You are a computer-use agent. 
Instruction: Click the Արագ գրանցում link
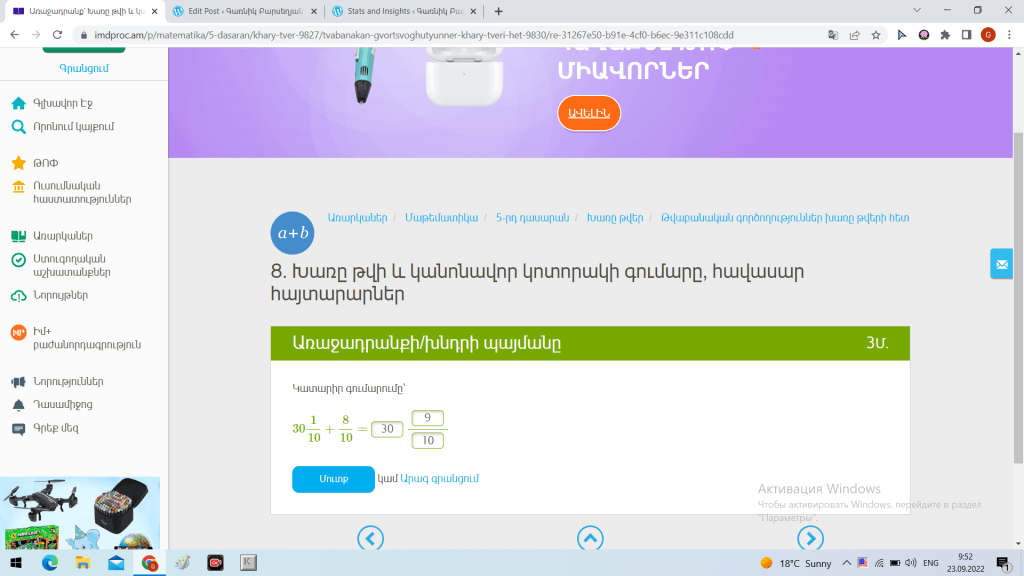[x=440, y=478]
